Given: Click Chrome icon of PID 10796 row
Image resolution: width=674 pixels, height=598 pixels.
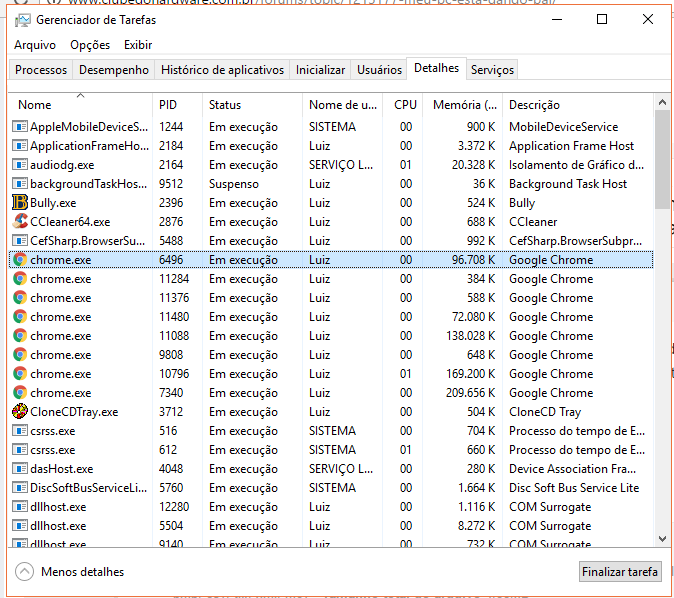Looking at the screenshot, I should click(20, 374).
